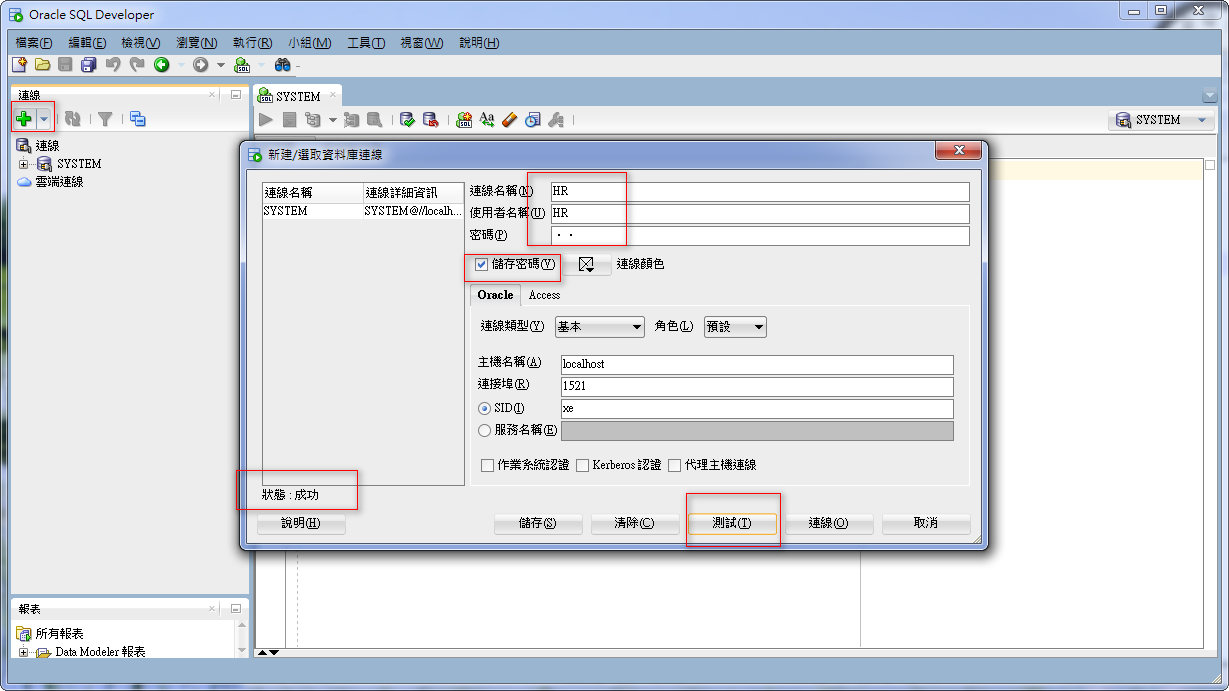Click the SYSTEM worksheet tab
Image resolution: width=1229 pixels, height=691 pixels.
[x=299, y=96]
